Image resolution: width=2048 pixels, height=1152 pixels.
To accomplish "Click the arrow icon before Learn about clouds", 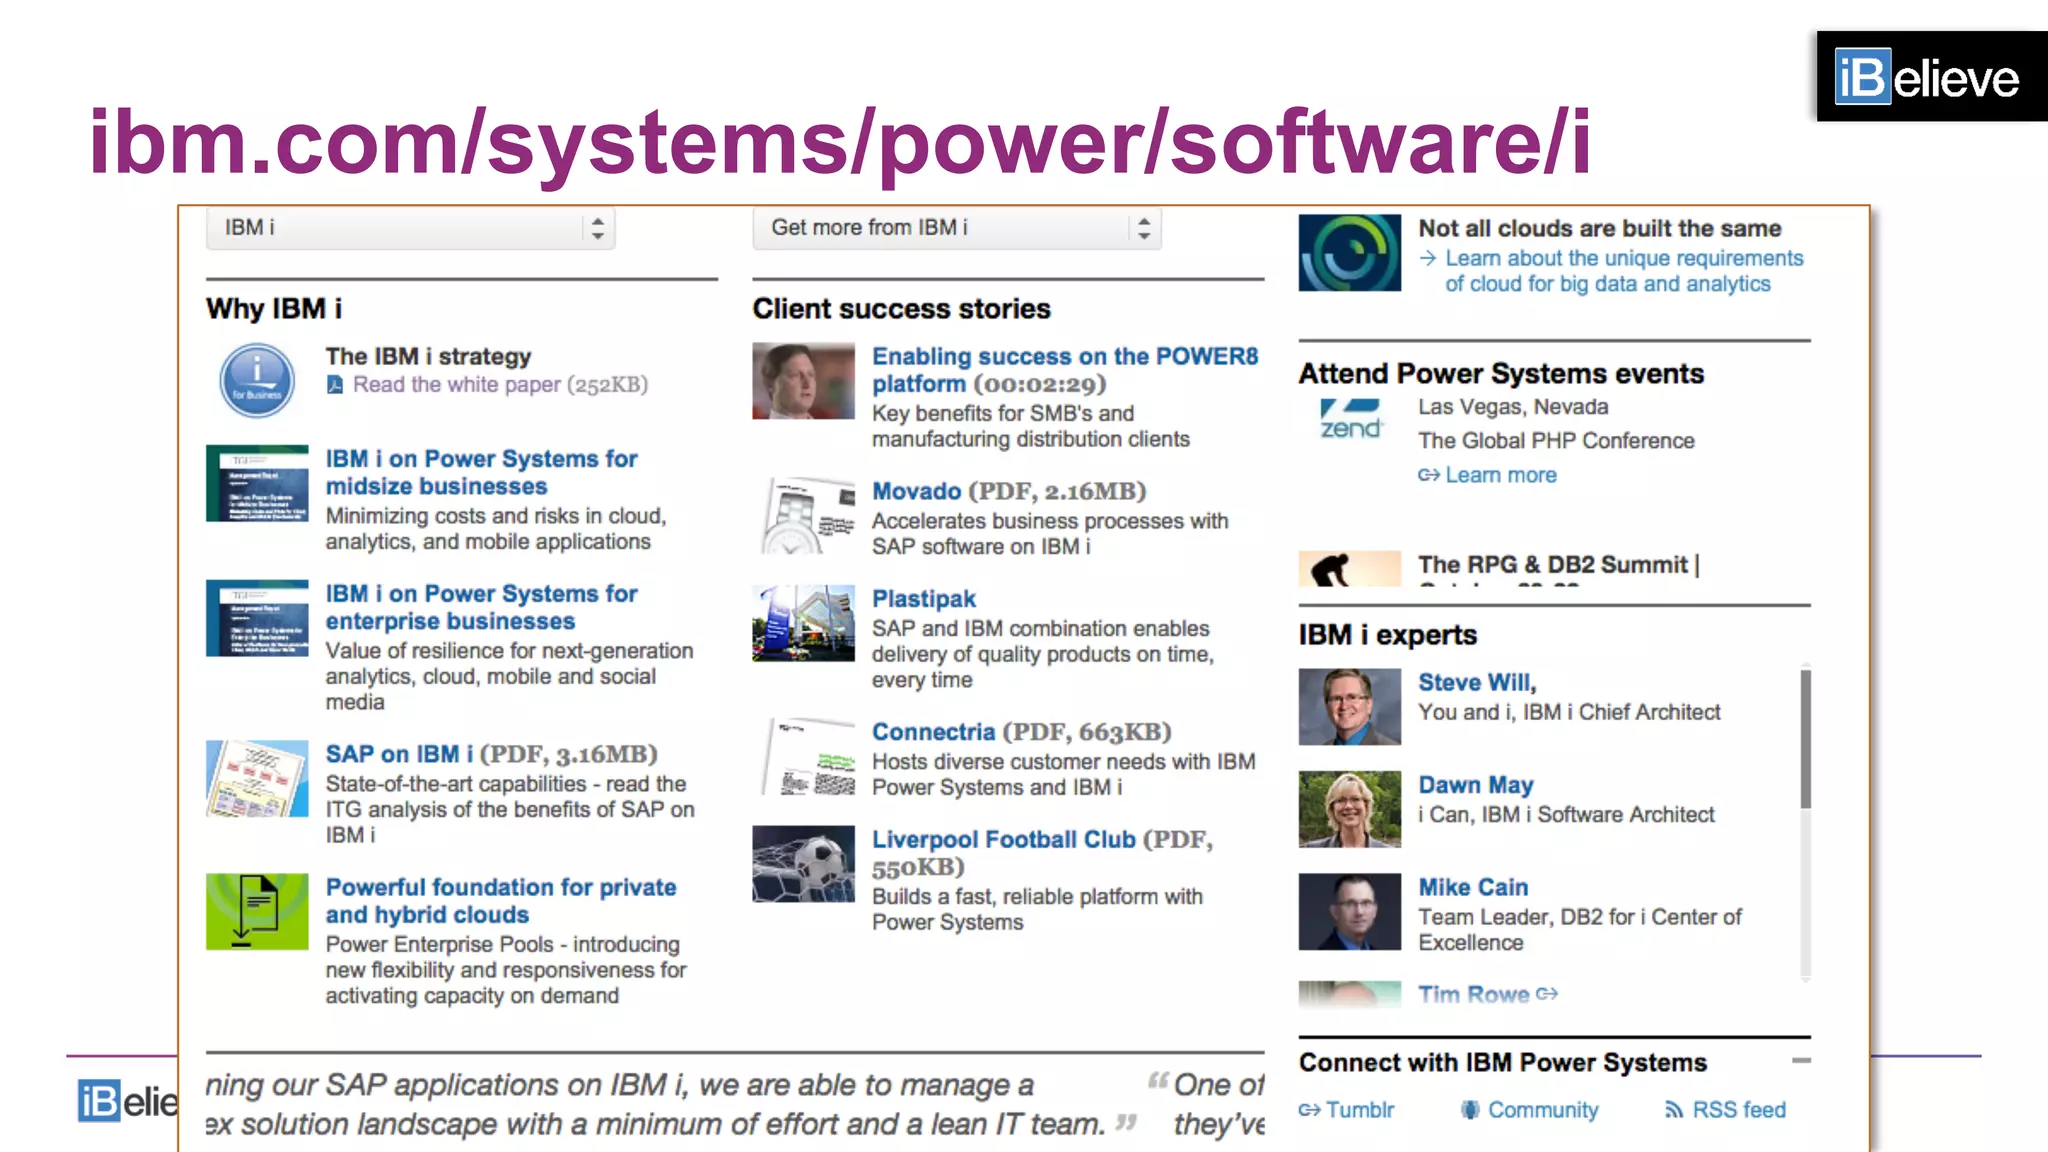I will click(1428, 258).
